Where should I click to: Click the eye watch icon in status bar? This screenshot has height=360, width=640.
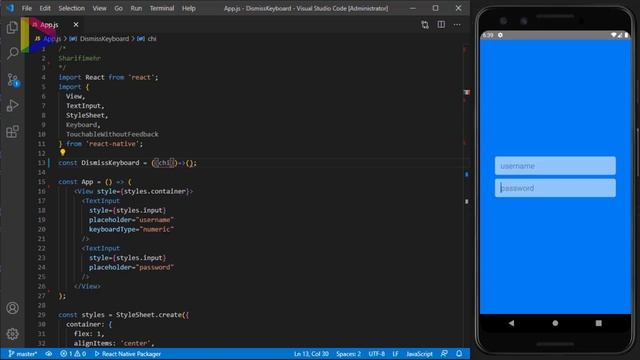coord(49,353)
